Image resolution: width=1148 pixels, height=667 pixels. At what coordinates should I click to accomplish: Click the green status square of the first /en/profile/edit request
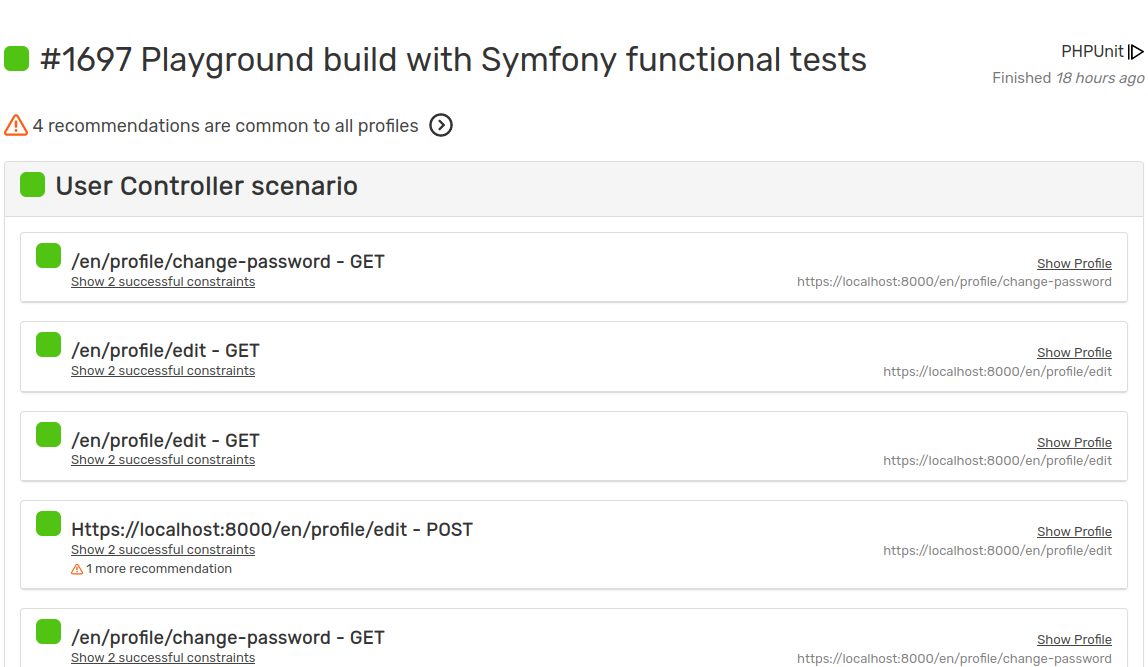(48, 345)
